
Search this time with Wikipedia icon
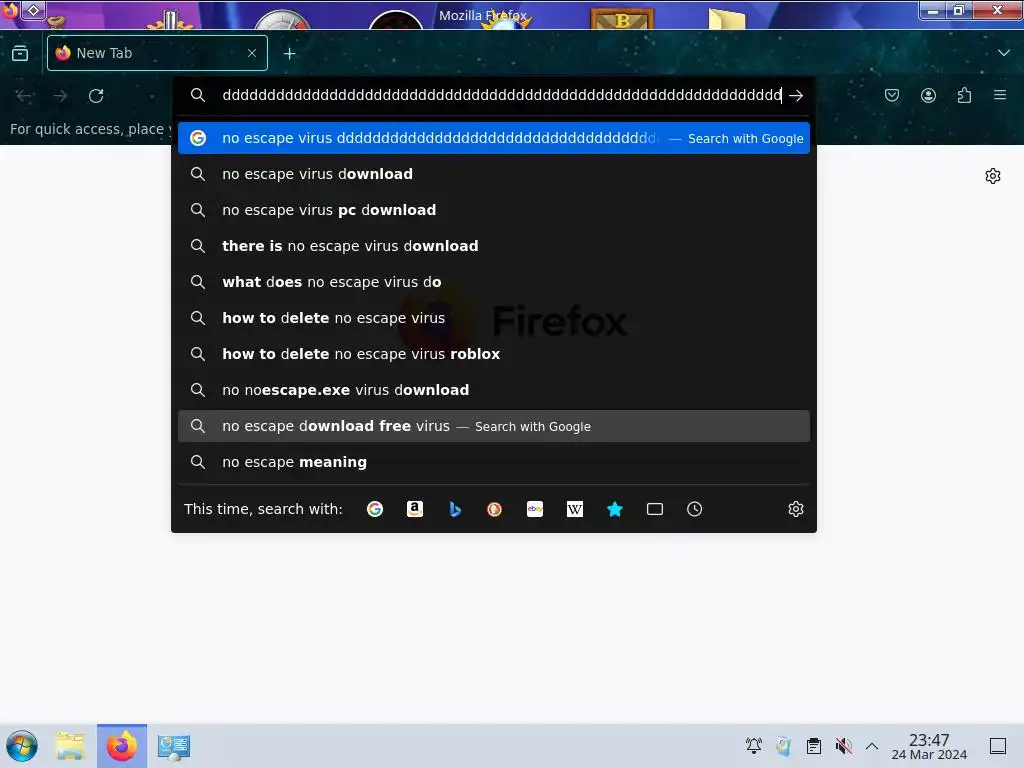point(575,509)
